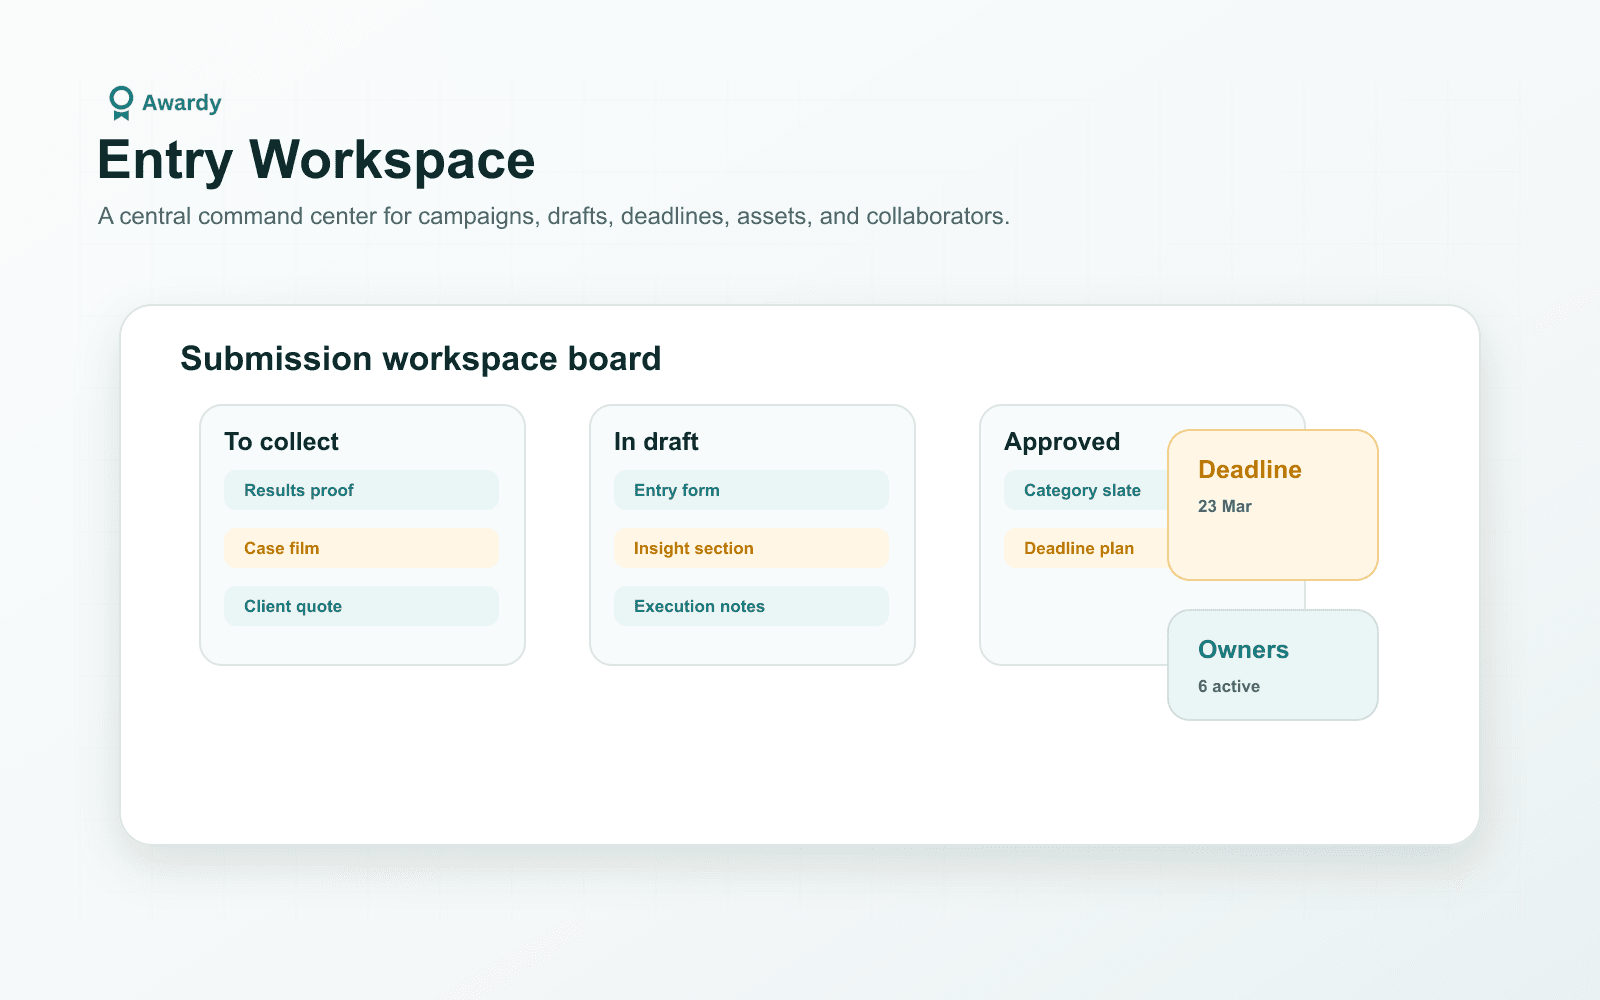Open the Client quote card
1600x1000 pixels.
[361, 606]
